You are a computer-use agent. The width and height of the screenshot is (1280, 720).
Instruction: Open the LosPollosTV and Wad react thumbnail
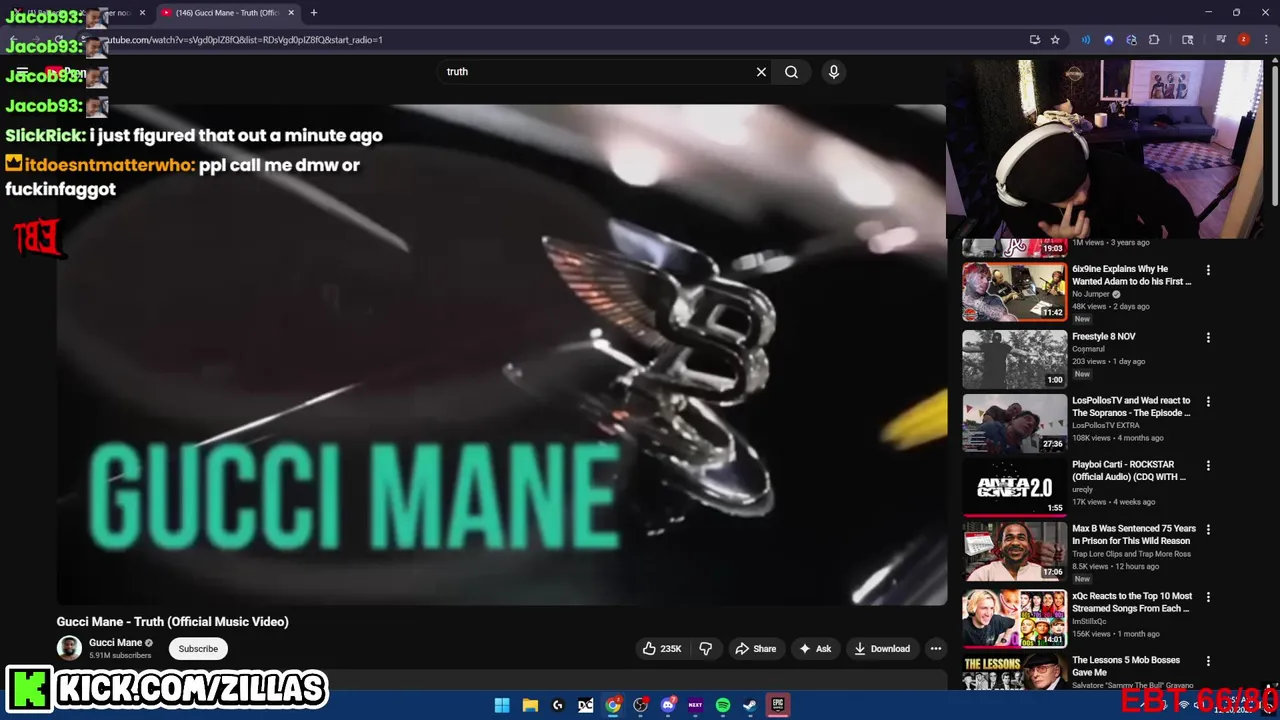1015,423
